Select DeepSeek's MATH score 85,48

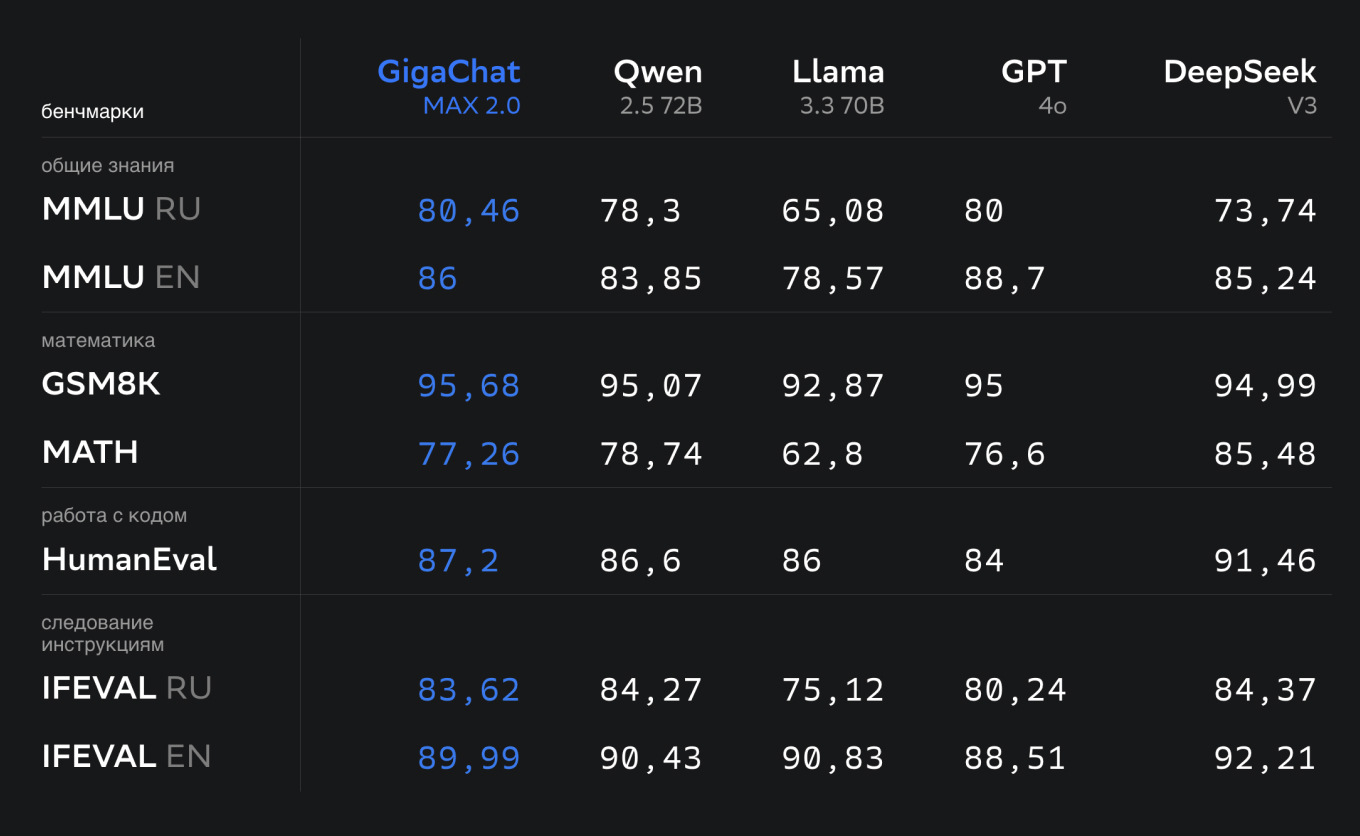pos(1265,455)
